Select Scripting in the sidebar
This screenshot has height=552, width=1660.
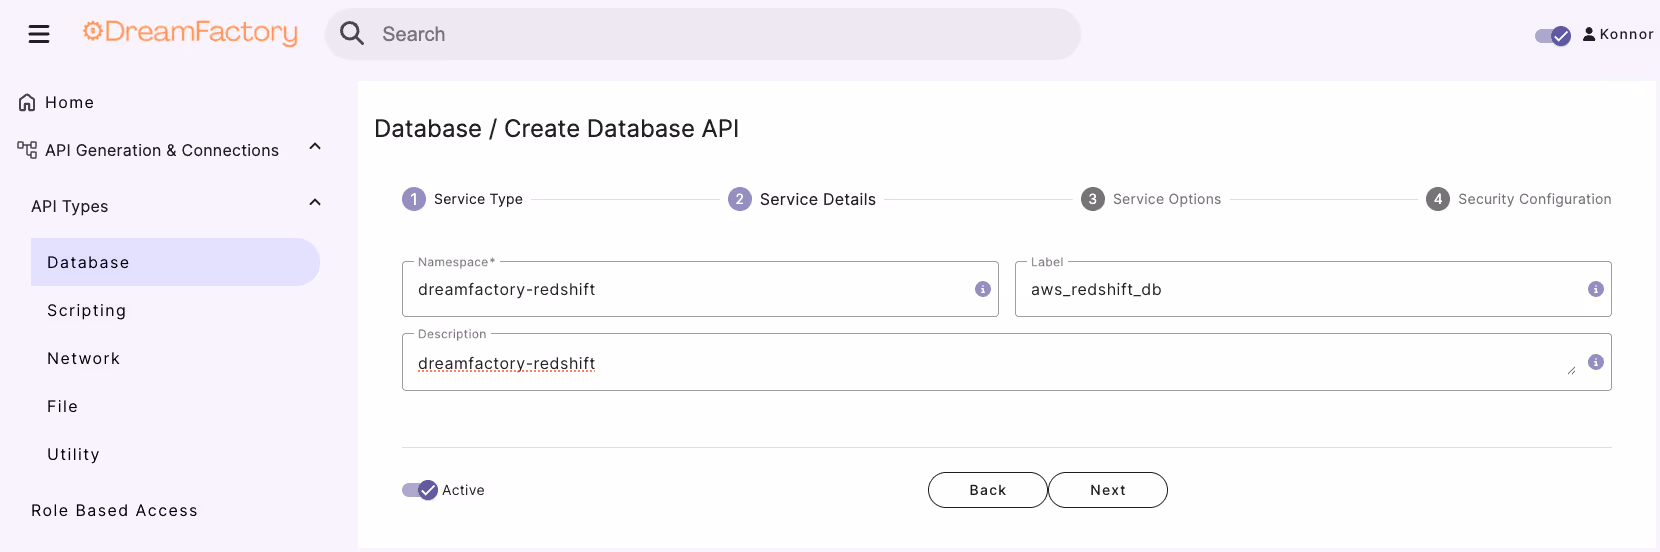click(x=87, y=311)
